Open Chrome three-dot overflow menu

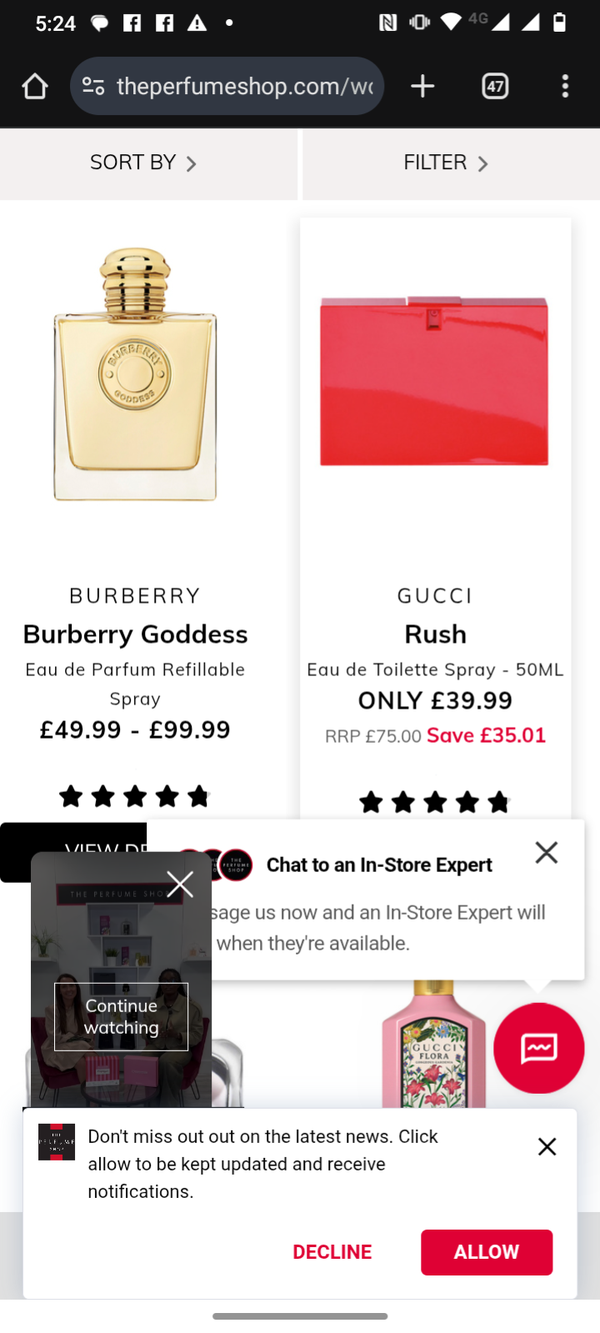[x=565, y=87]
